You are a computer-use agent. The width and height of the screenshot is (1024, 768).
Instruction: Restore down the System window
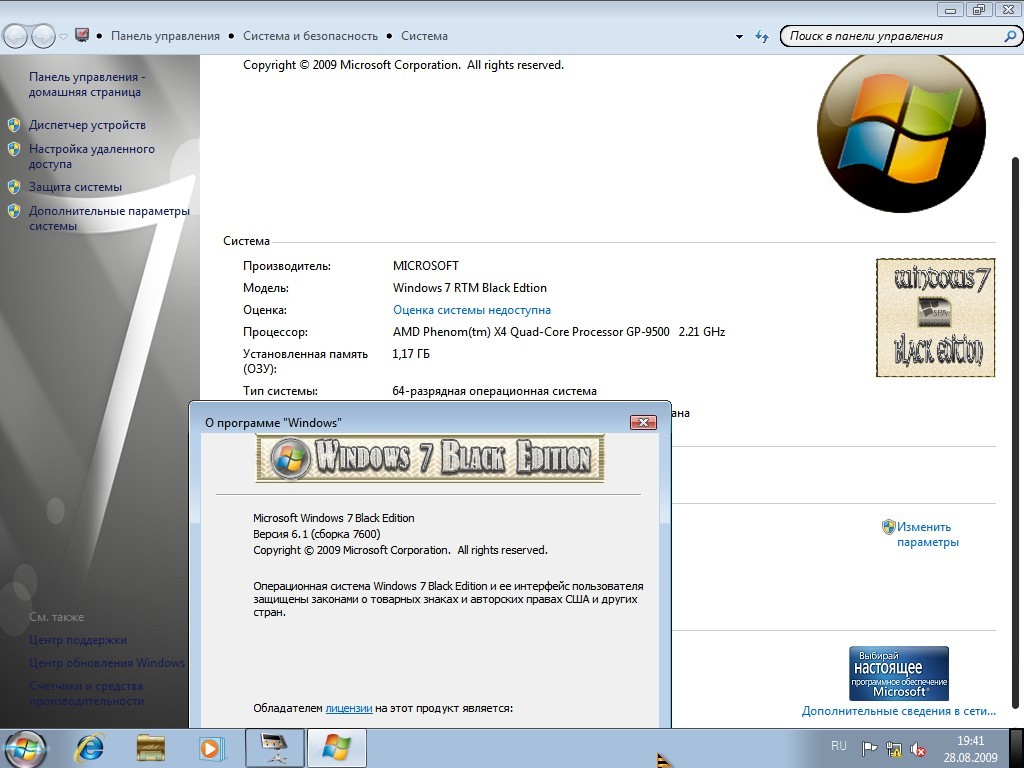coord(978,9)
